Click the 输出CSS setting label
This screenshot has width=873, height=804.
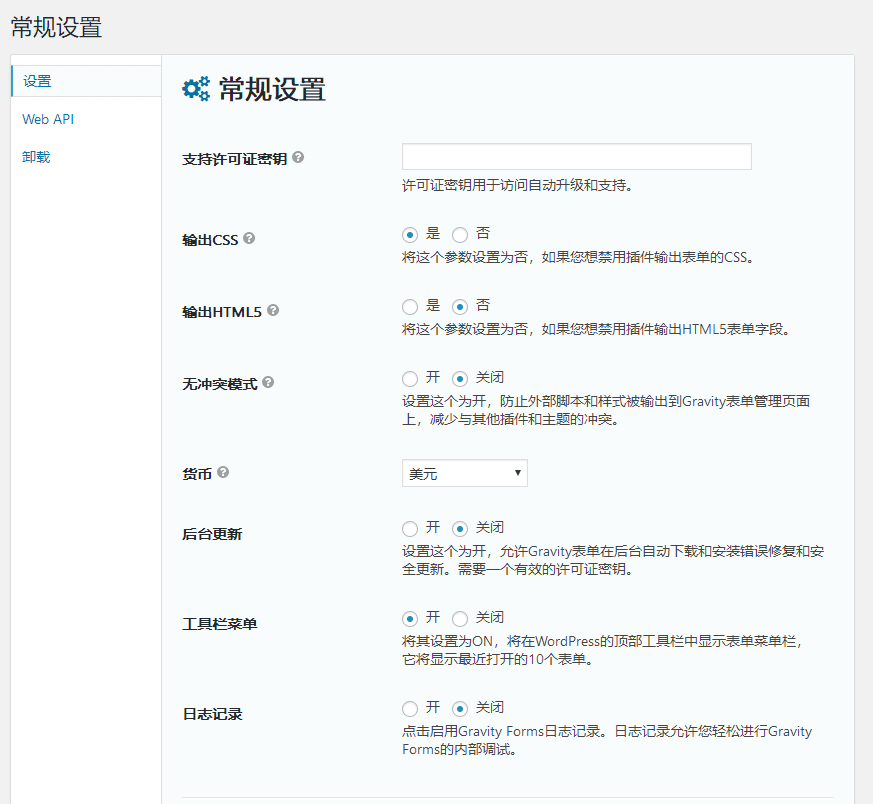(210, 240)
